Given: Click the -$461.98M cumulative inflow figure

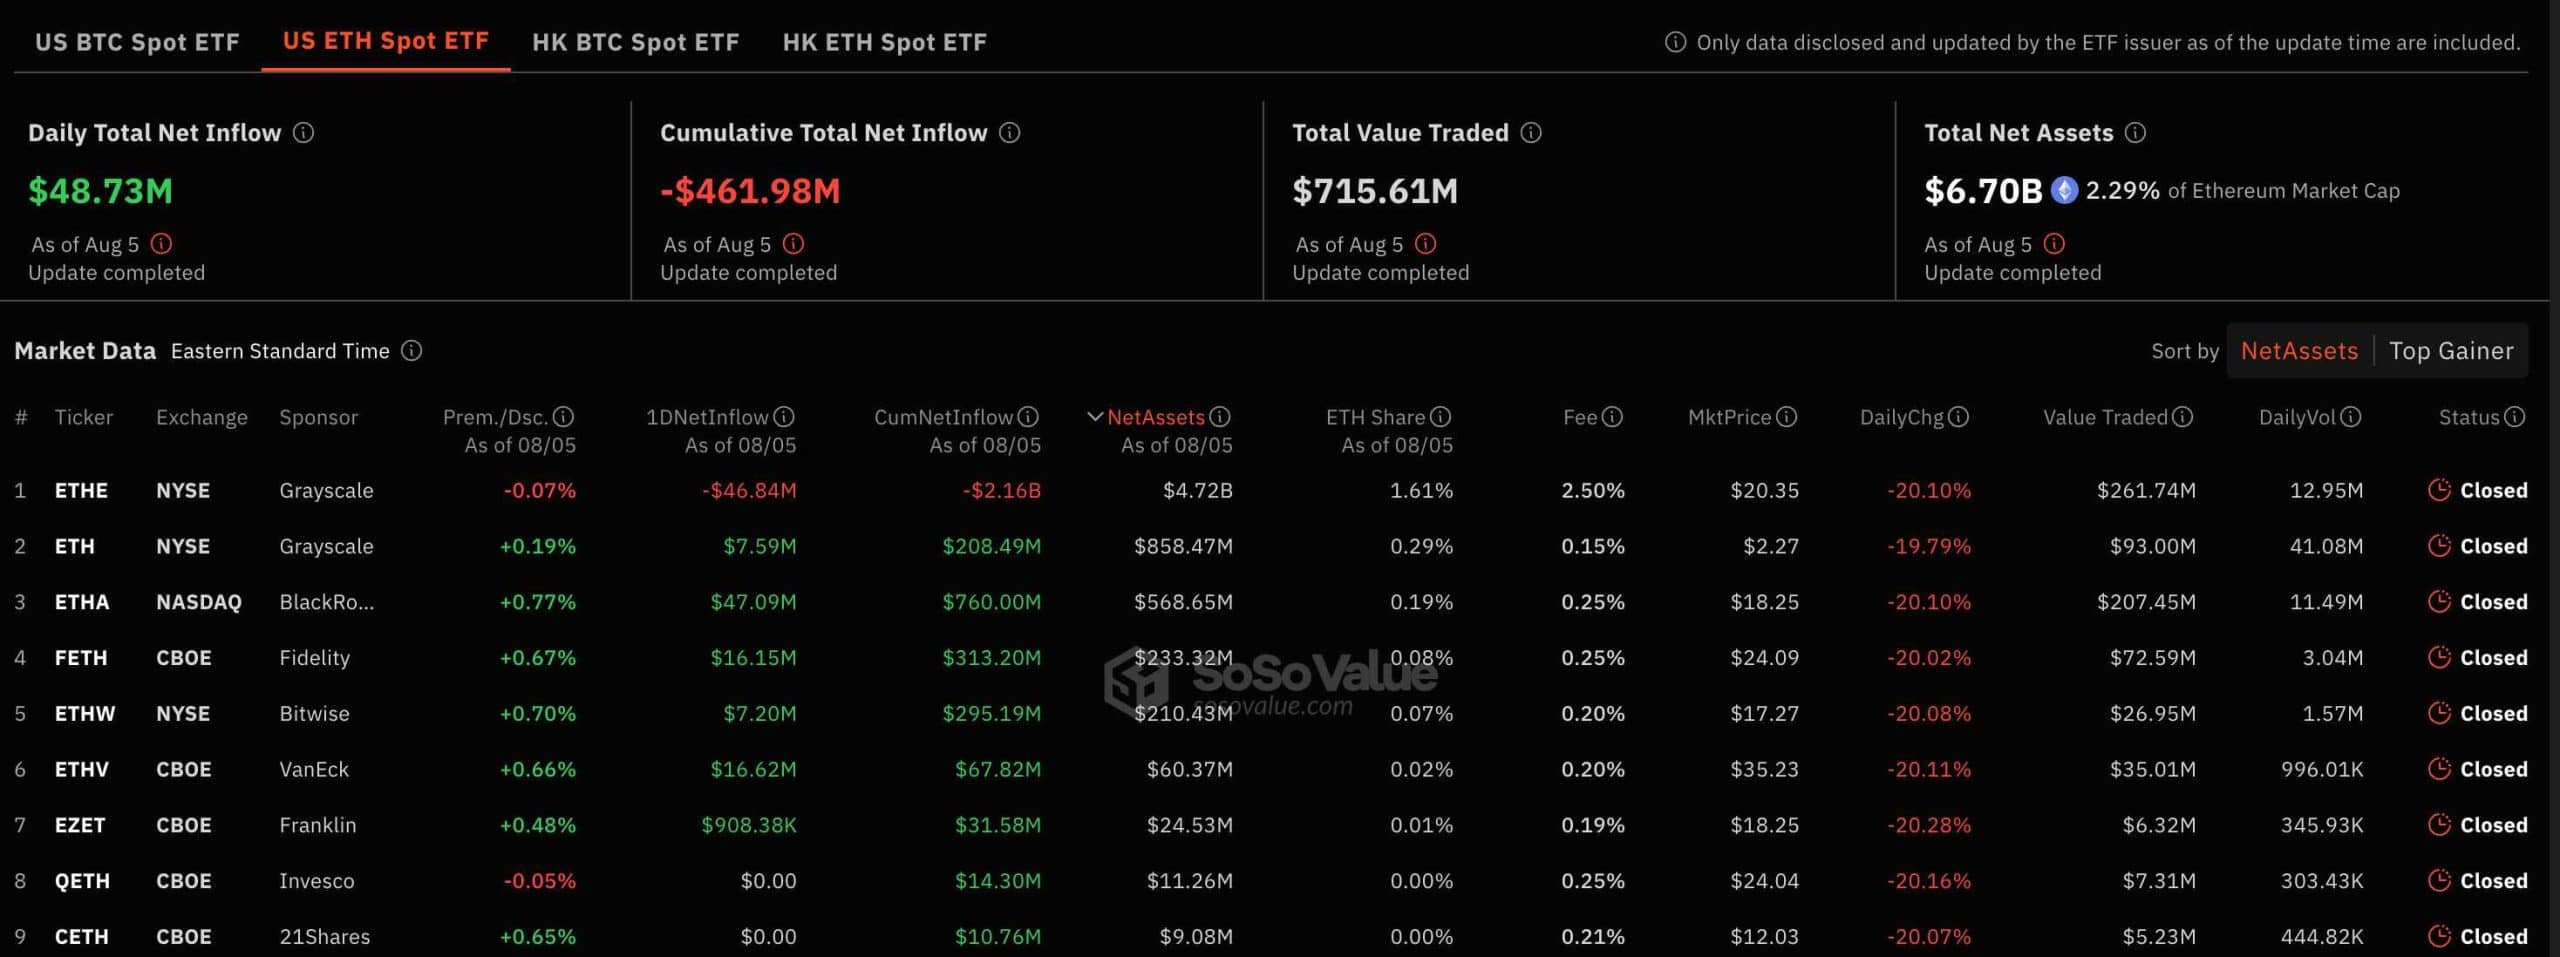Looking at the screenshot, I should point(750,190).
